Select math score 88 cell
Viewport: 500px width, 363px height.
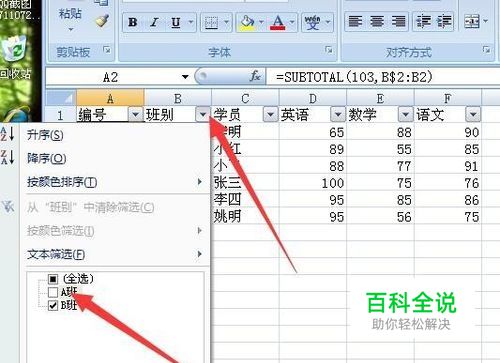380,132
